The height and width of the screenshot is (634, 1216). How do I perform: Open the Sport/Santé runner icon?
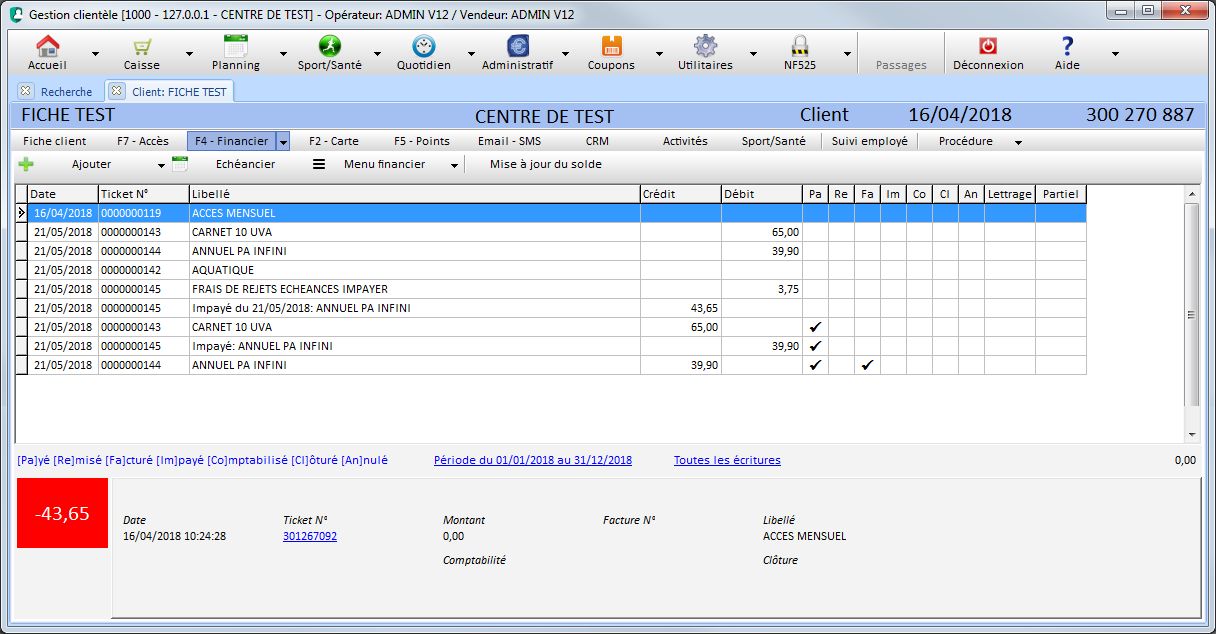point(330,46)
